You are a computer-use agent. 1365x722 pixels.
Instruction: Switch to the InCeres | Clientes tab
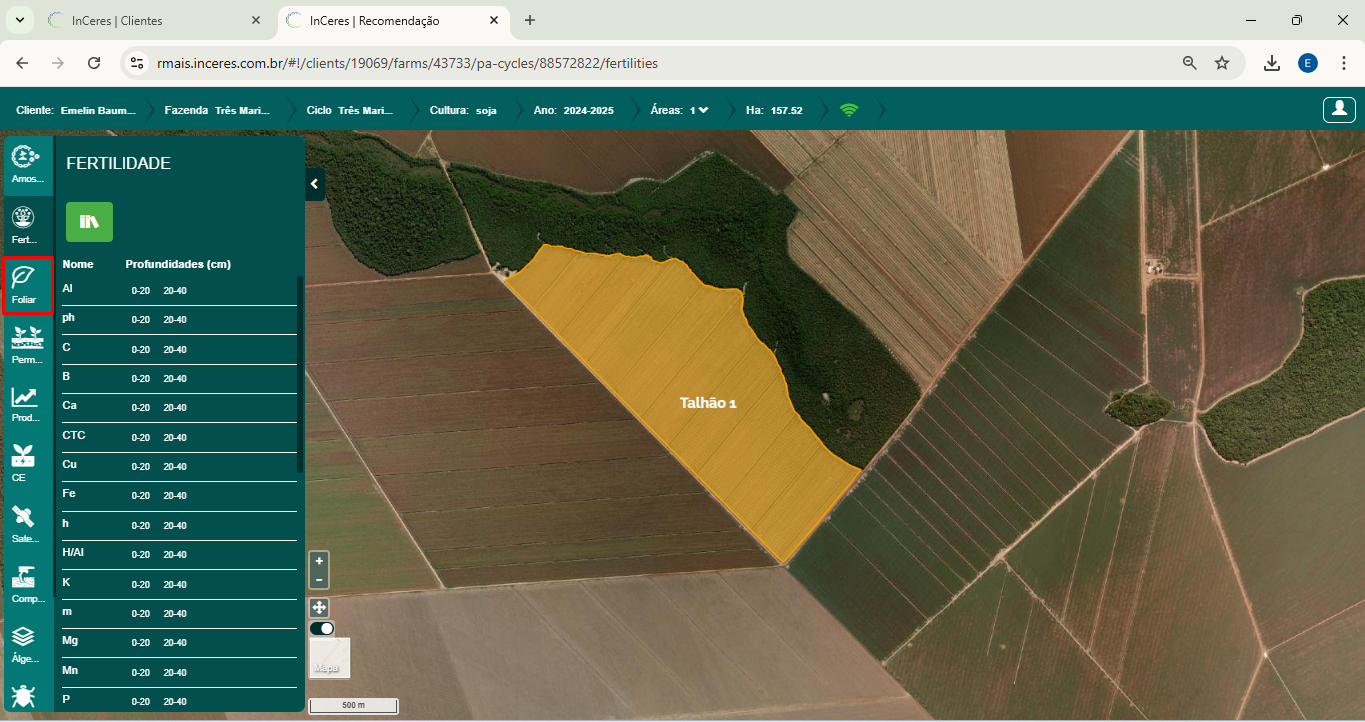coord(155,20)
